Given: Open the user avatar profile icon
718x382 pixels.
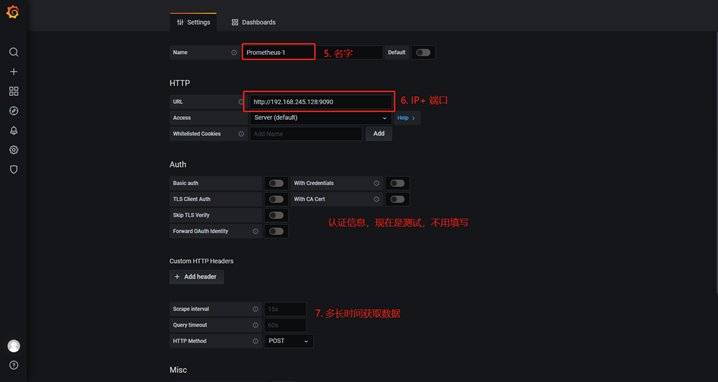Looking at the screenshot, I should [x=14, y=346].
